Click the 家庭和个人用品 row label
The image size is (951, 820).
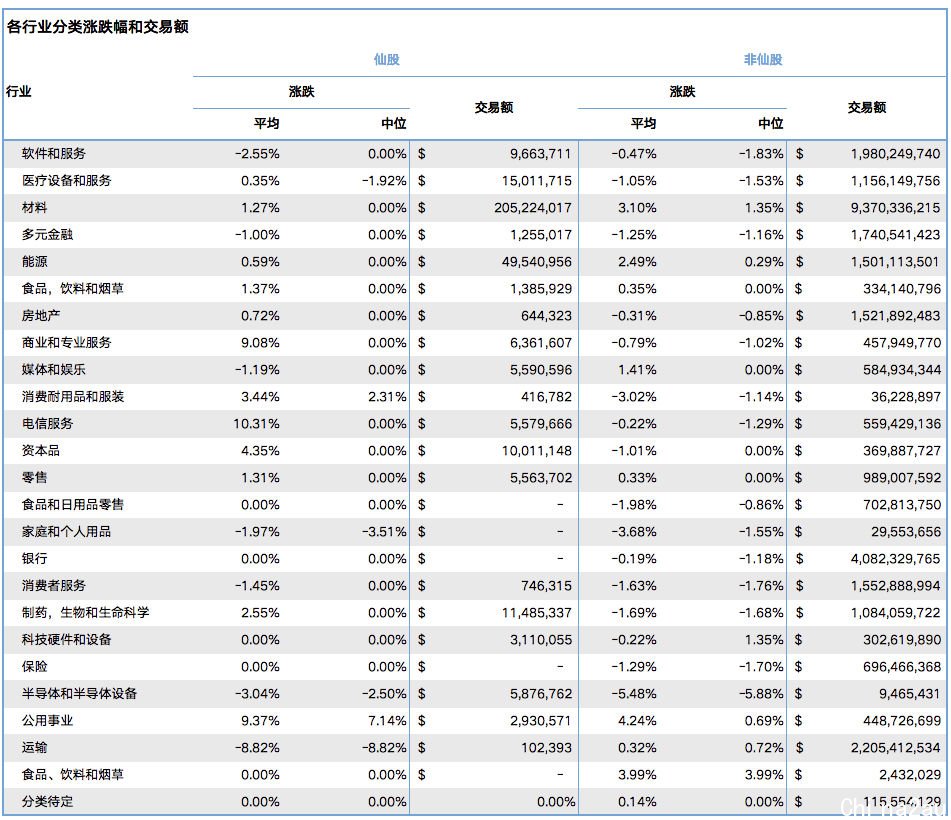[x=66, y=531]
